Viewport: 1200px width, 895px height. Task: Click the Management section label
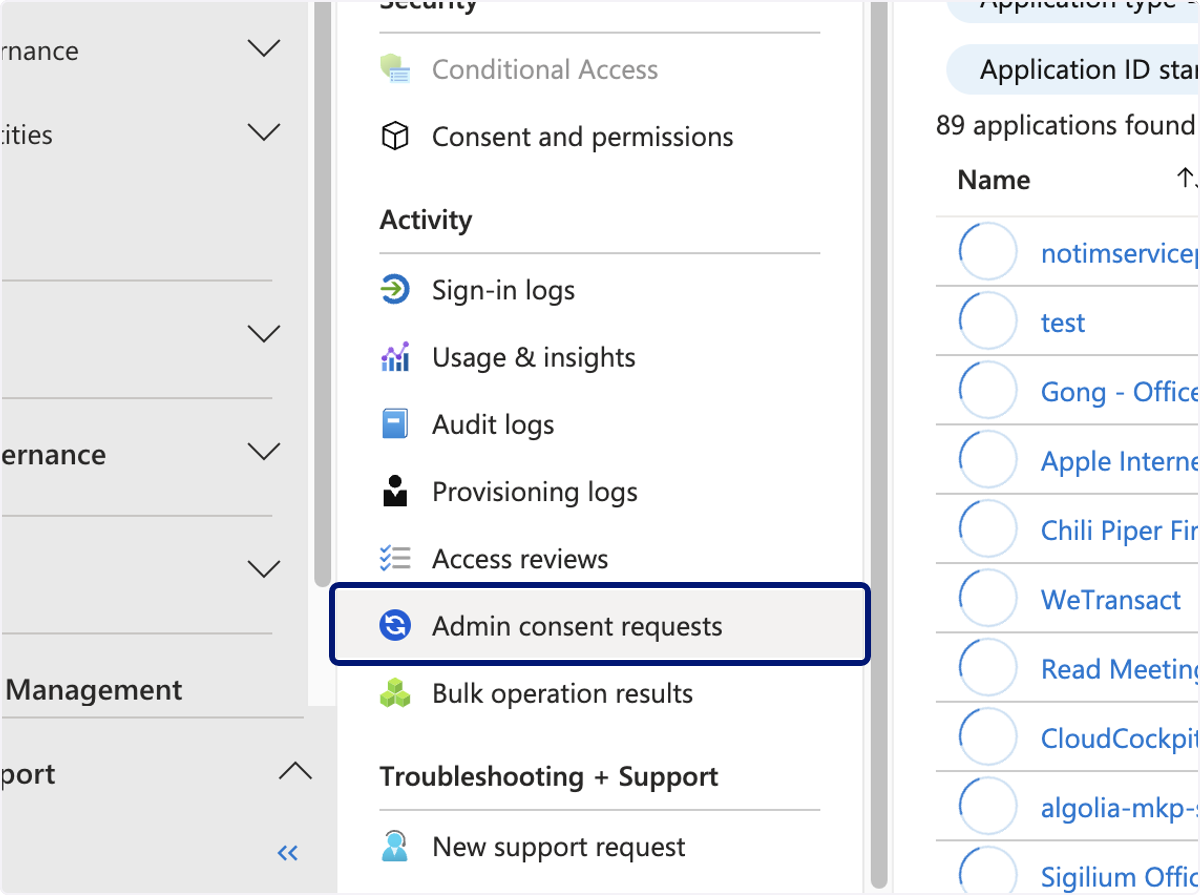click(94, 690)
